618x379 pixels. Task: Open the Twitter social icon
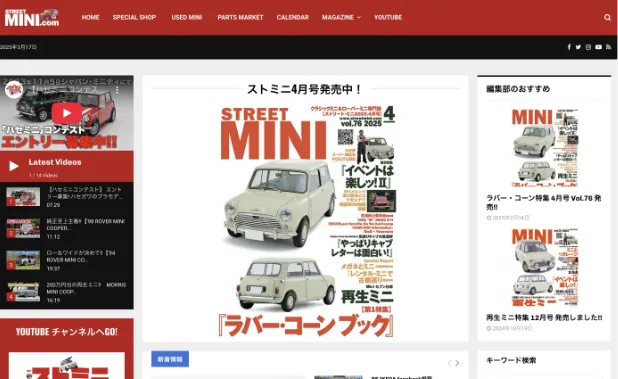pyautogui.click(x=578, y=47)
